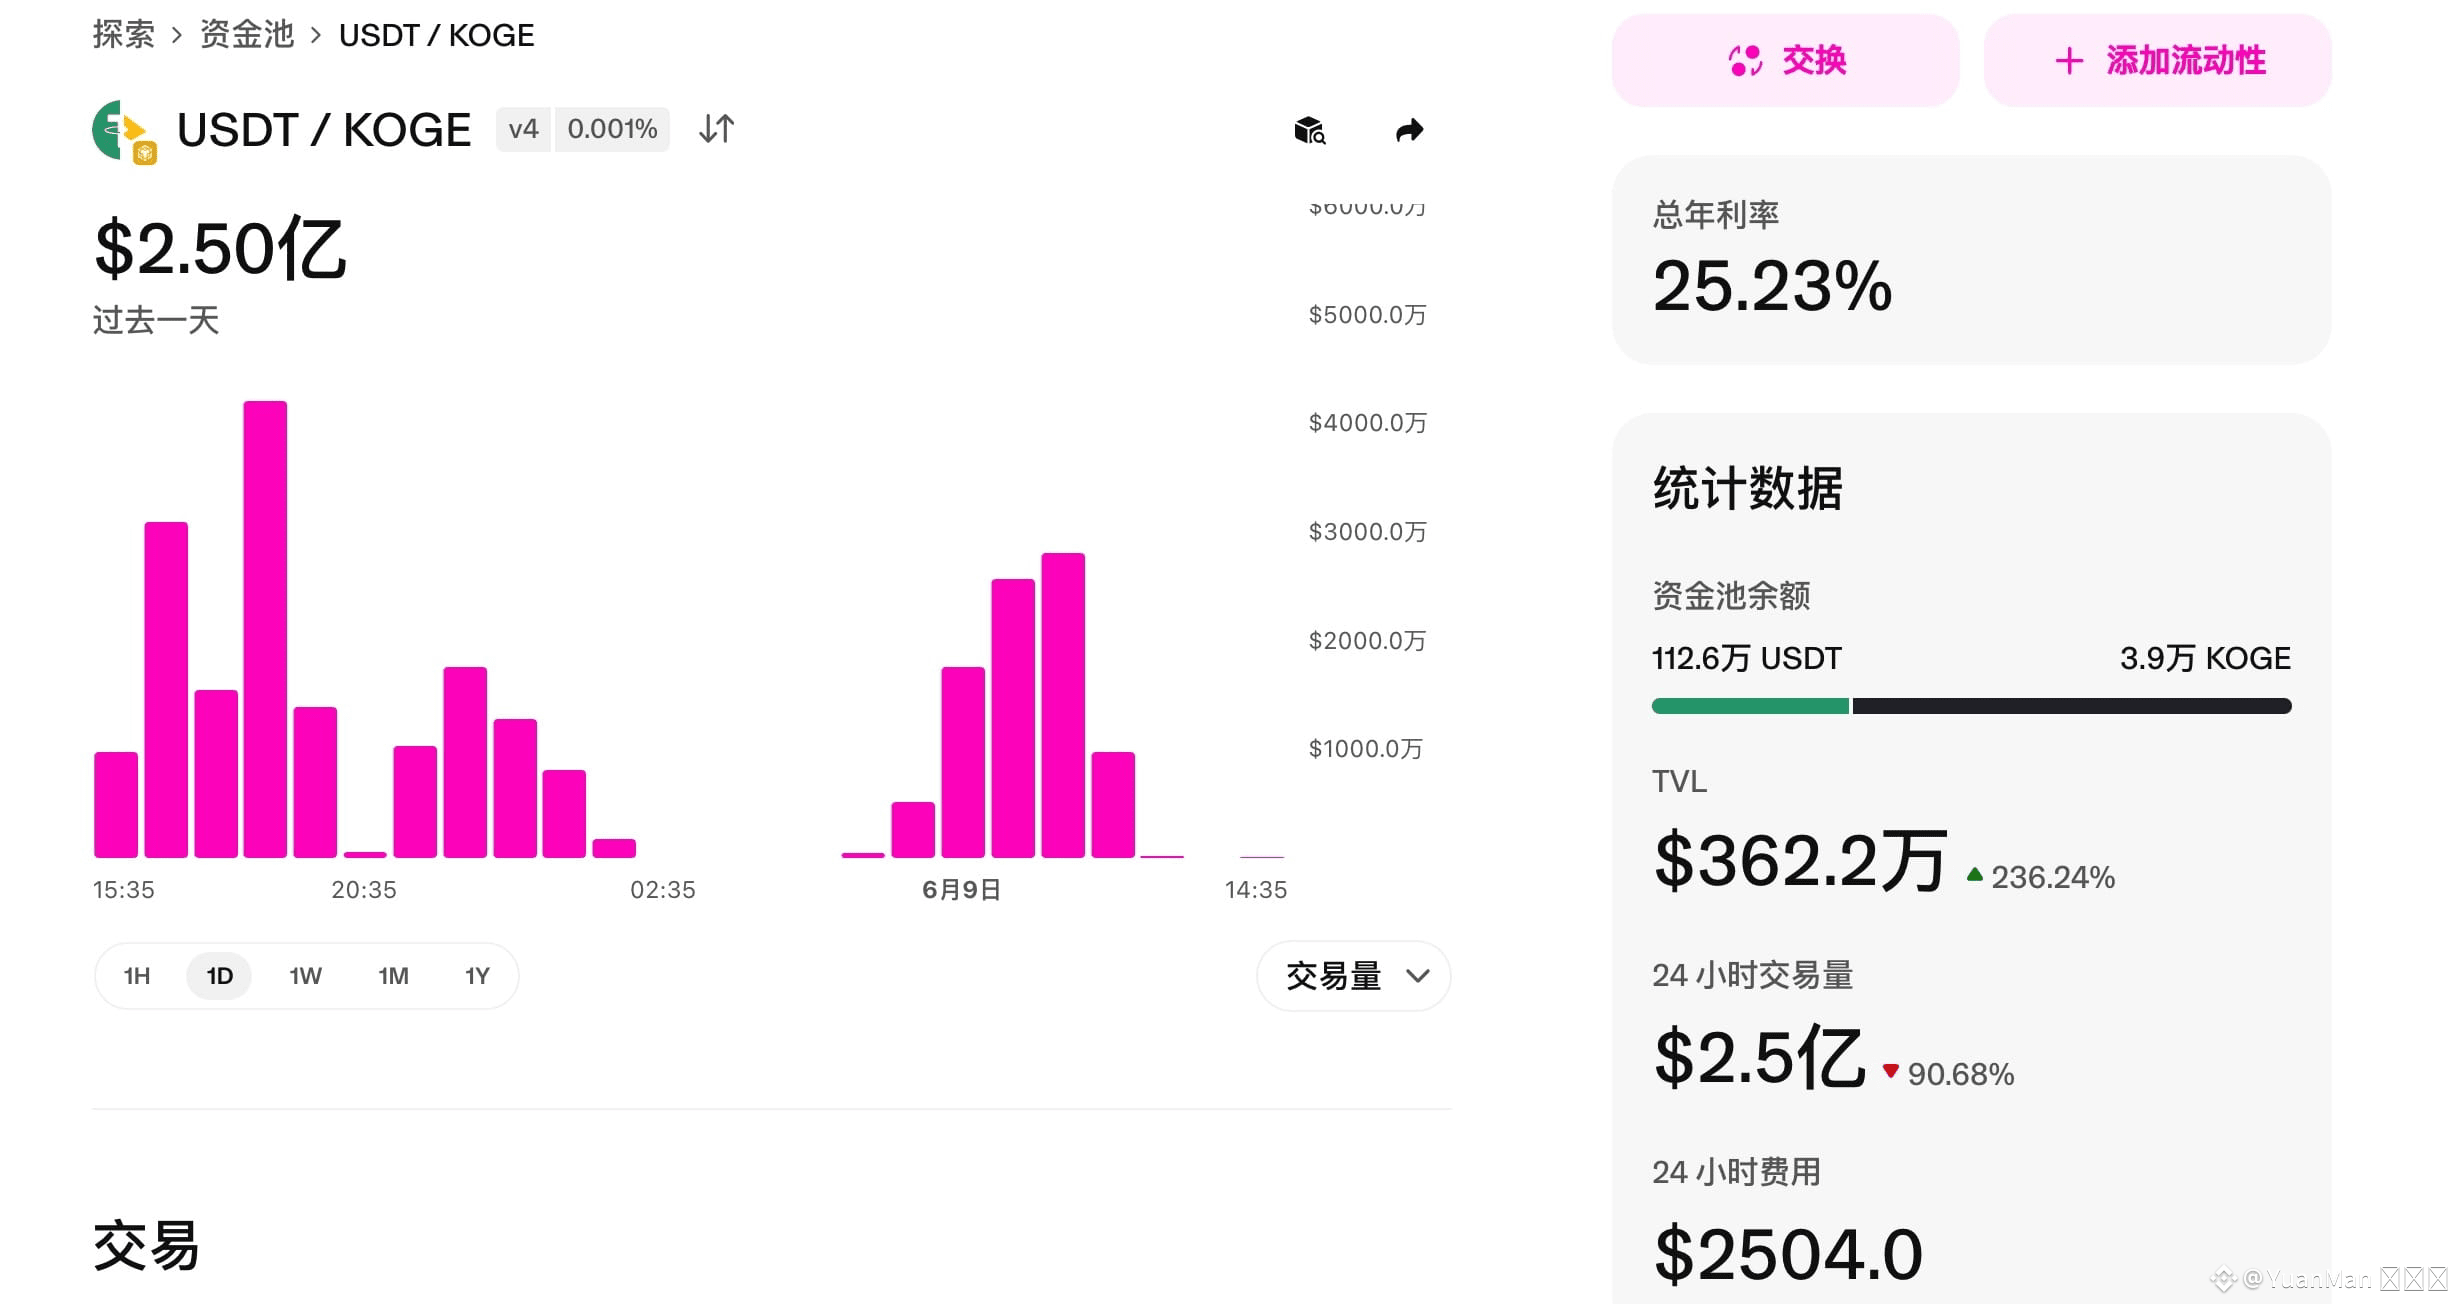Click USDT / KOGE breadcrumb text
Screen dimensions: 2458x1304
[x=436, y=35]
